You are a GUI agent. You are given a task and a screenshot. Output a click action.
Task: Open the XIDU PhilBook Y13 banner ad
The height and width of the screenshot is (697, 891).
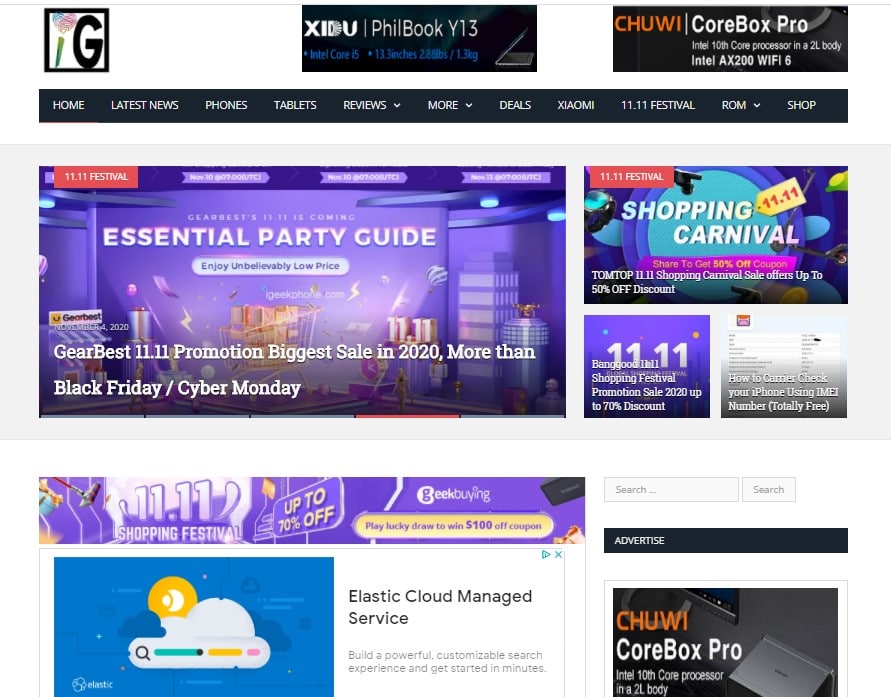coord(419,39)
